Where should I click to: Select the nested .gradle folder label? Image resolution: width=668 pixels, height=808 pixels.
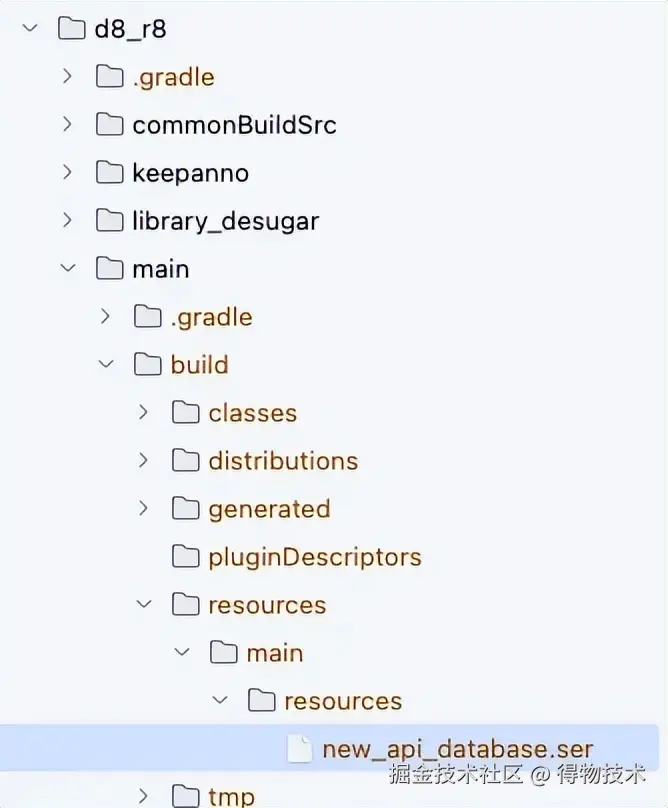[211, 317]
